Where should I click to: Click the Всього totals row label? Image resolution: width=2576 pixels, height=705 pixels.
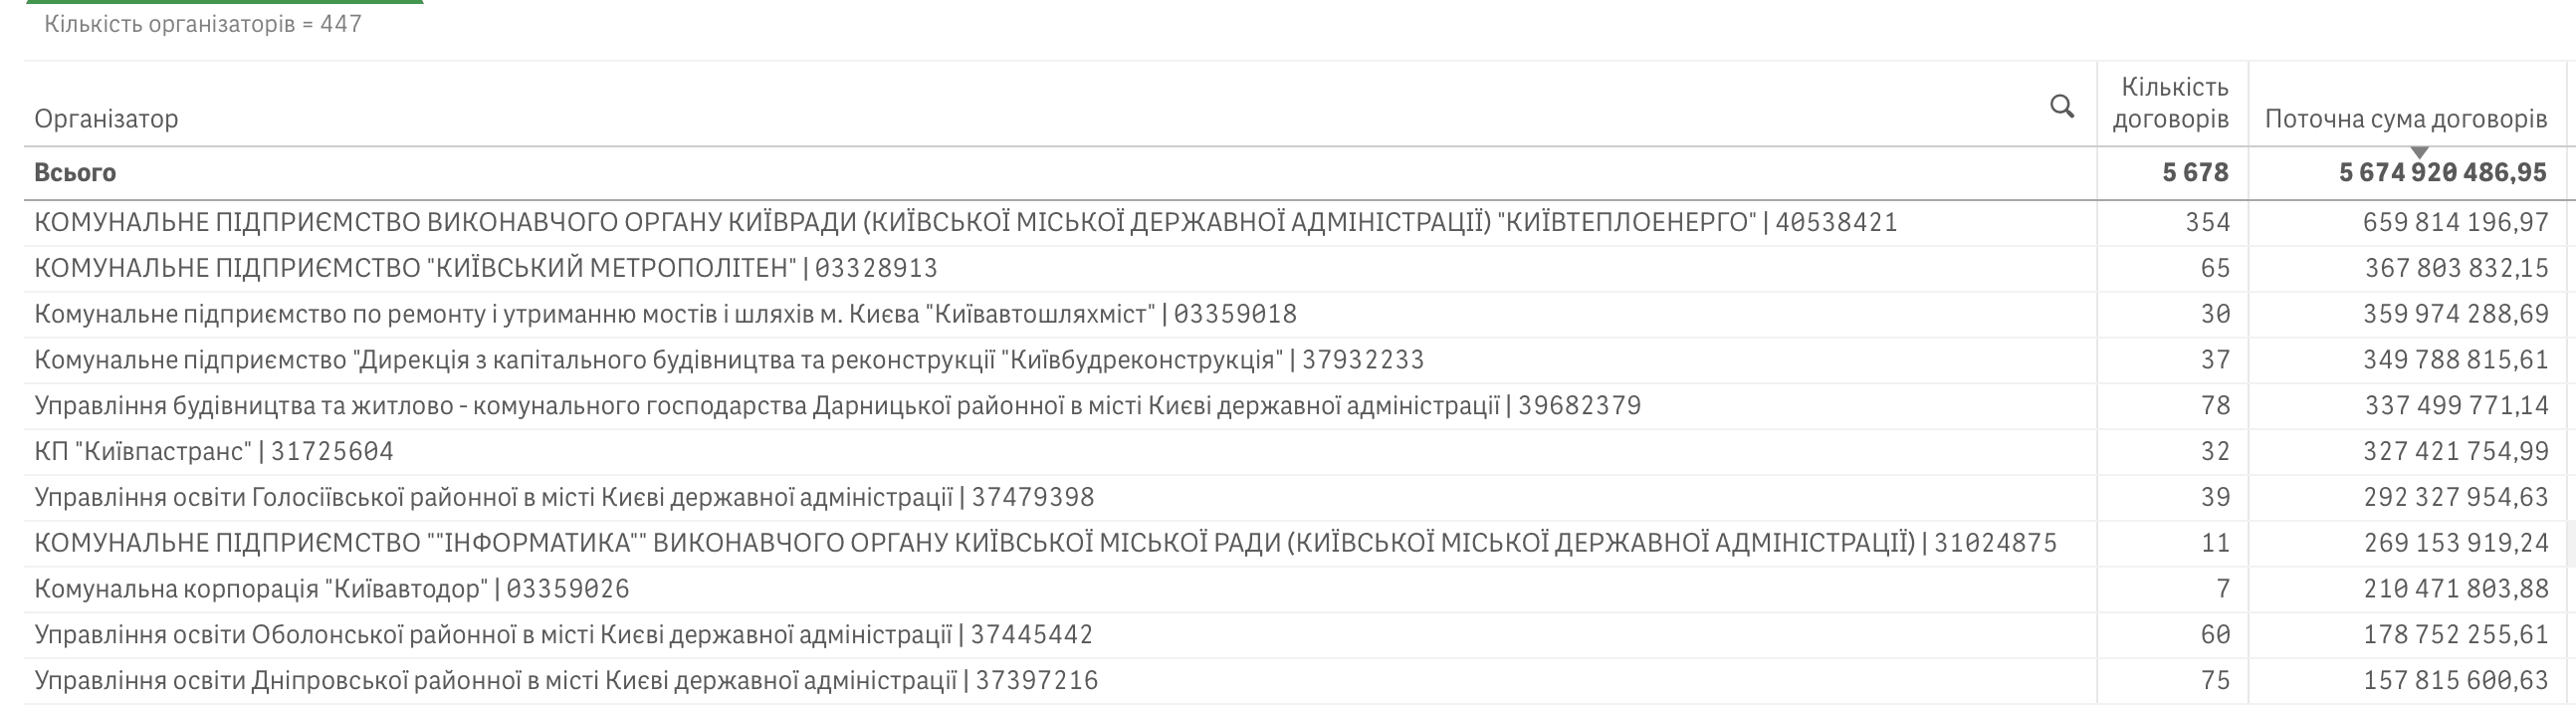pos(75,173)
